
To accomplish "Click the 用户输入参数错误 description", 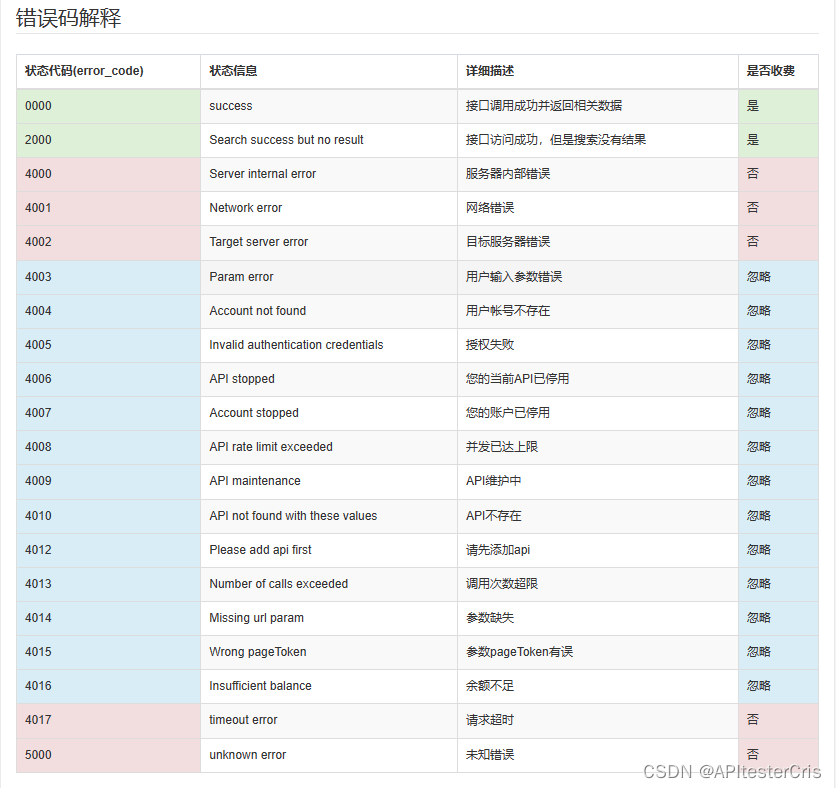I will [514, 277].
